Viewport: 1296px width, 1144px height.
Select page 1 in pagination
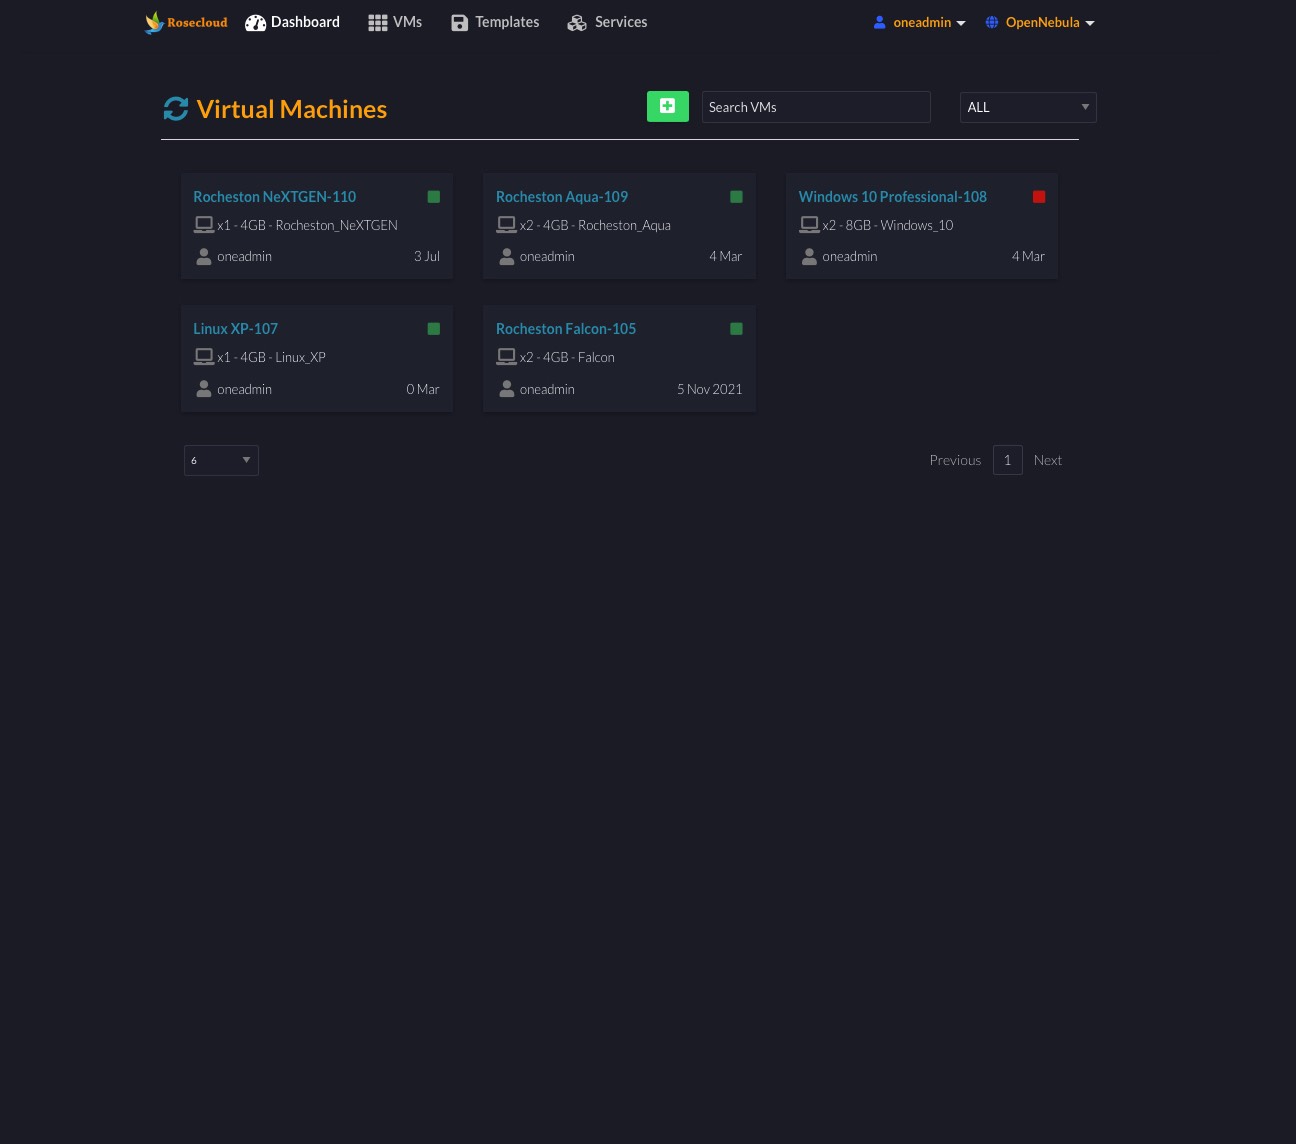(1007, 460)
